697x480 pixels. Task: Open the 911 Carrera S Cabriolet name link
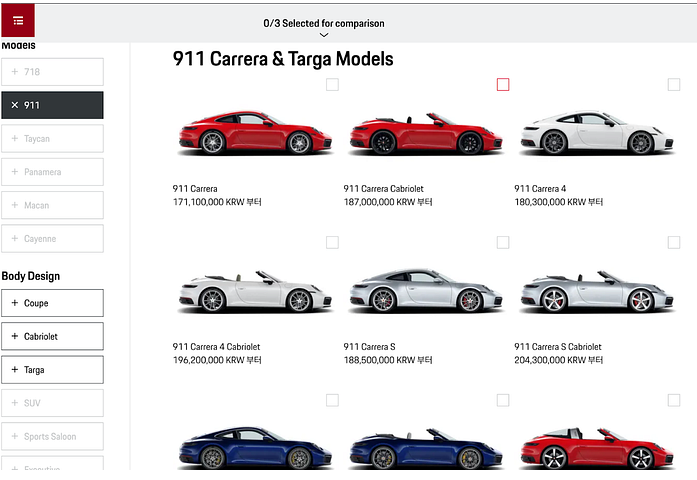pyautogui.click(x=558, y=347)
